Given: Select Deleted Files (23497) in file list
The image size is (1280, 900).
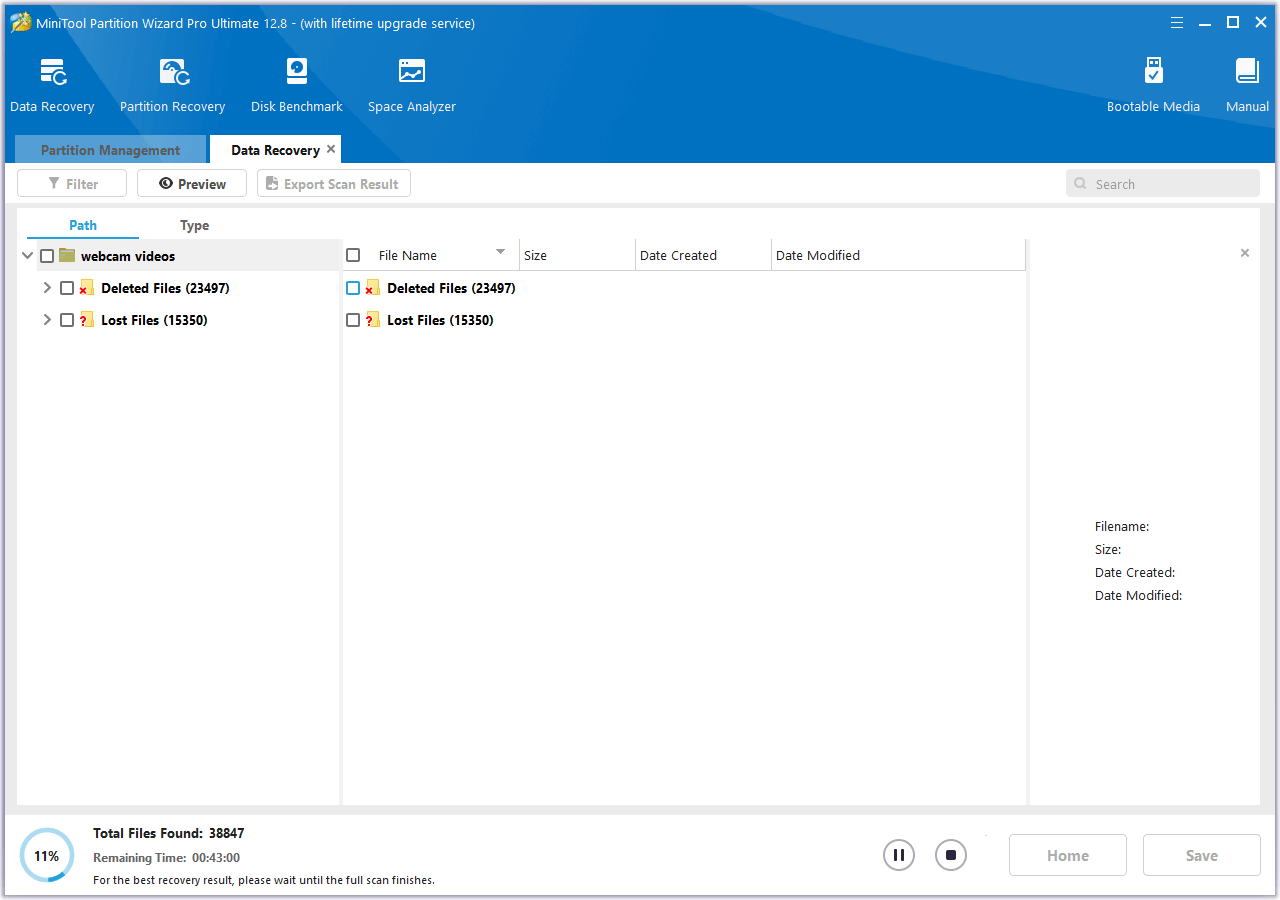Looking at the screenshot, I should 451,288.
